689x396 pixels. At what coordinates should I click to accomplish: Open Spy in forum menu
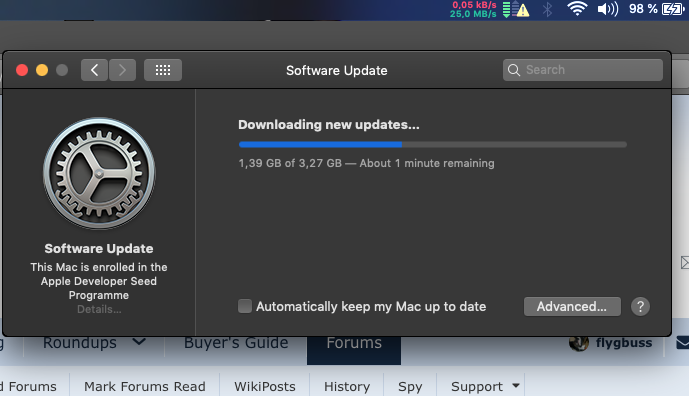click(410, 386)
